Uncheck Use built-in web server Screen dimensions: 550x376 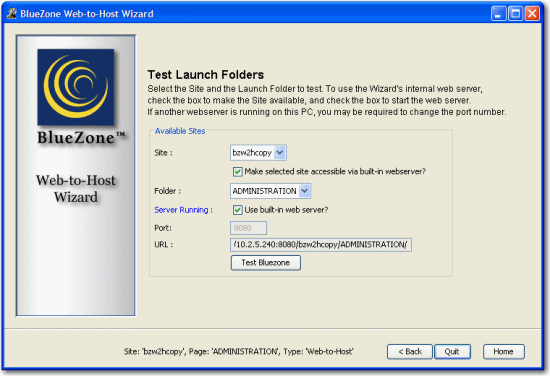[x=237, y=210]
